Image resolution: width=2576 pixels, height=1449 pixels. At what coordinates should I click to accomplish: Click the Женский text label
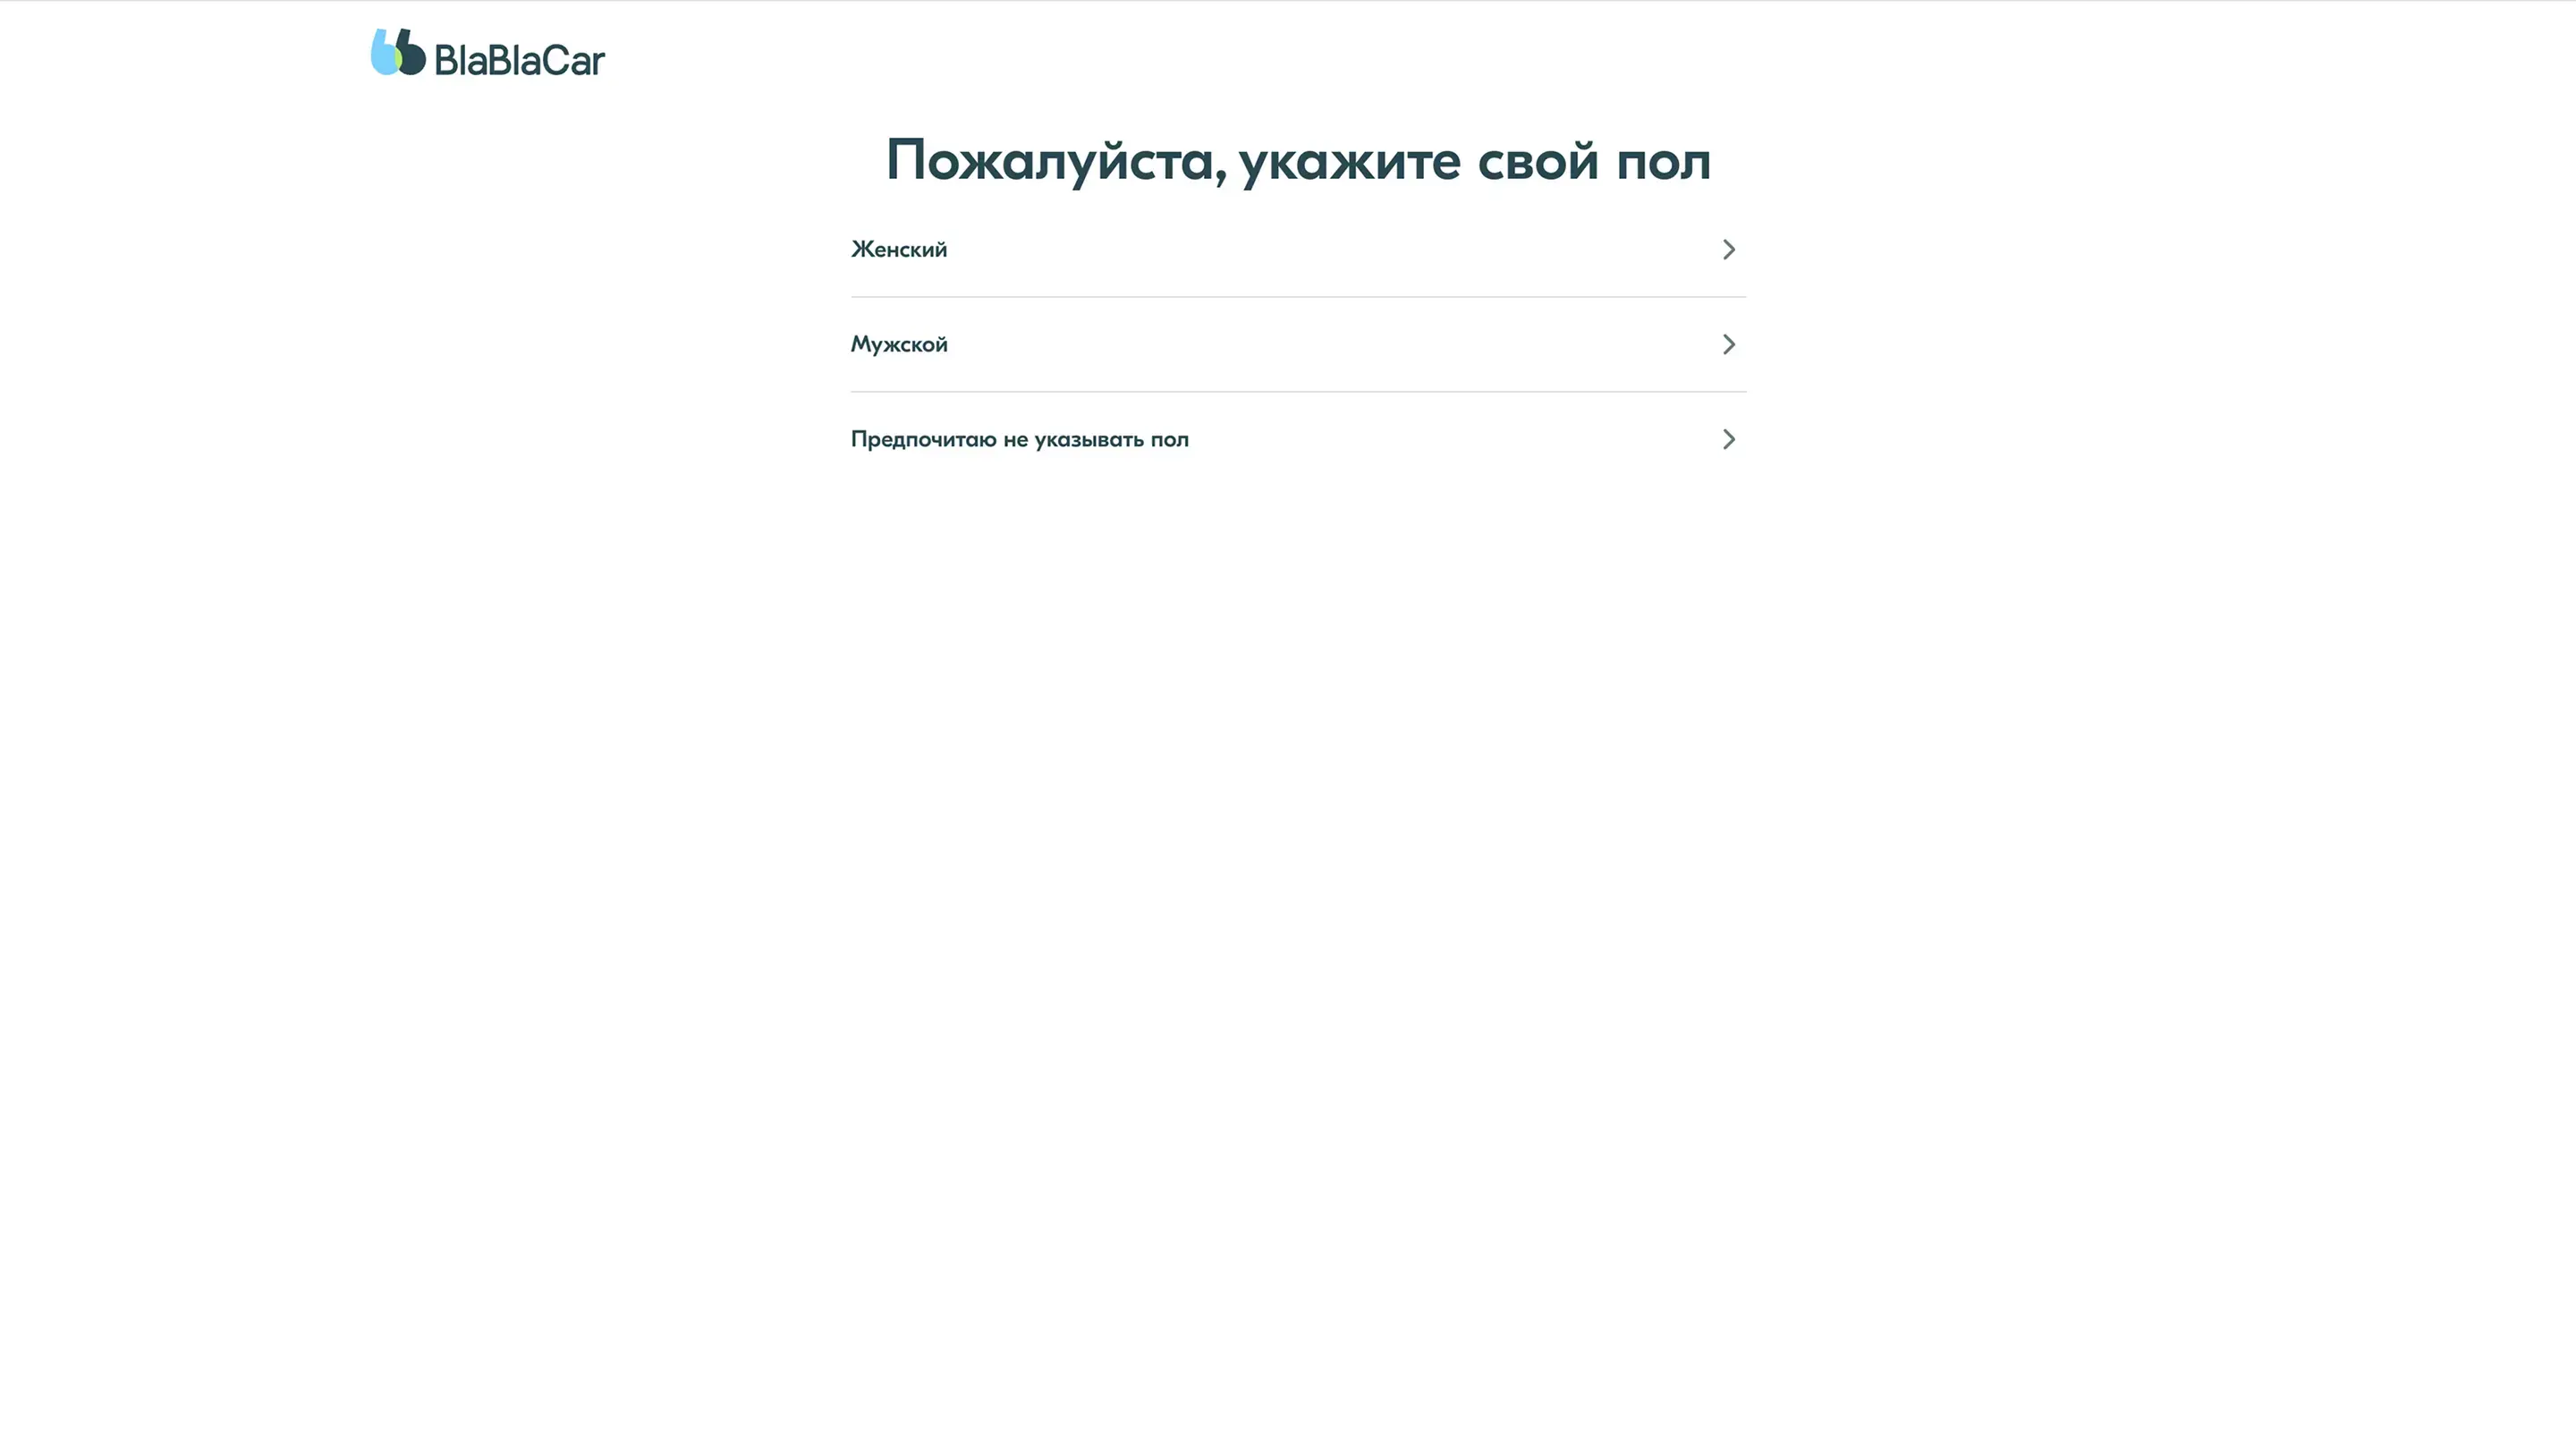coord(898,250)
